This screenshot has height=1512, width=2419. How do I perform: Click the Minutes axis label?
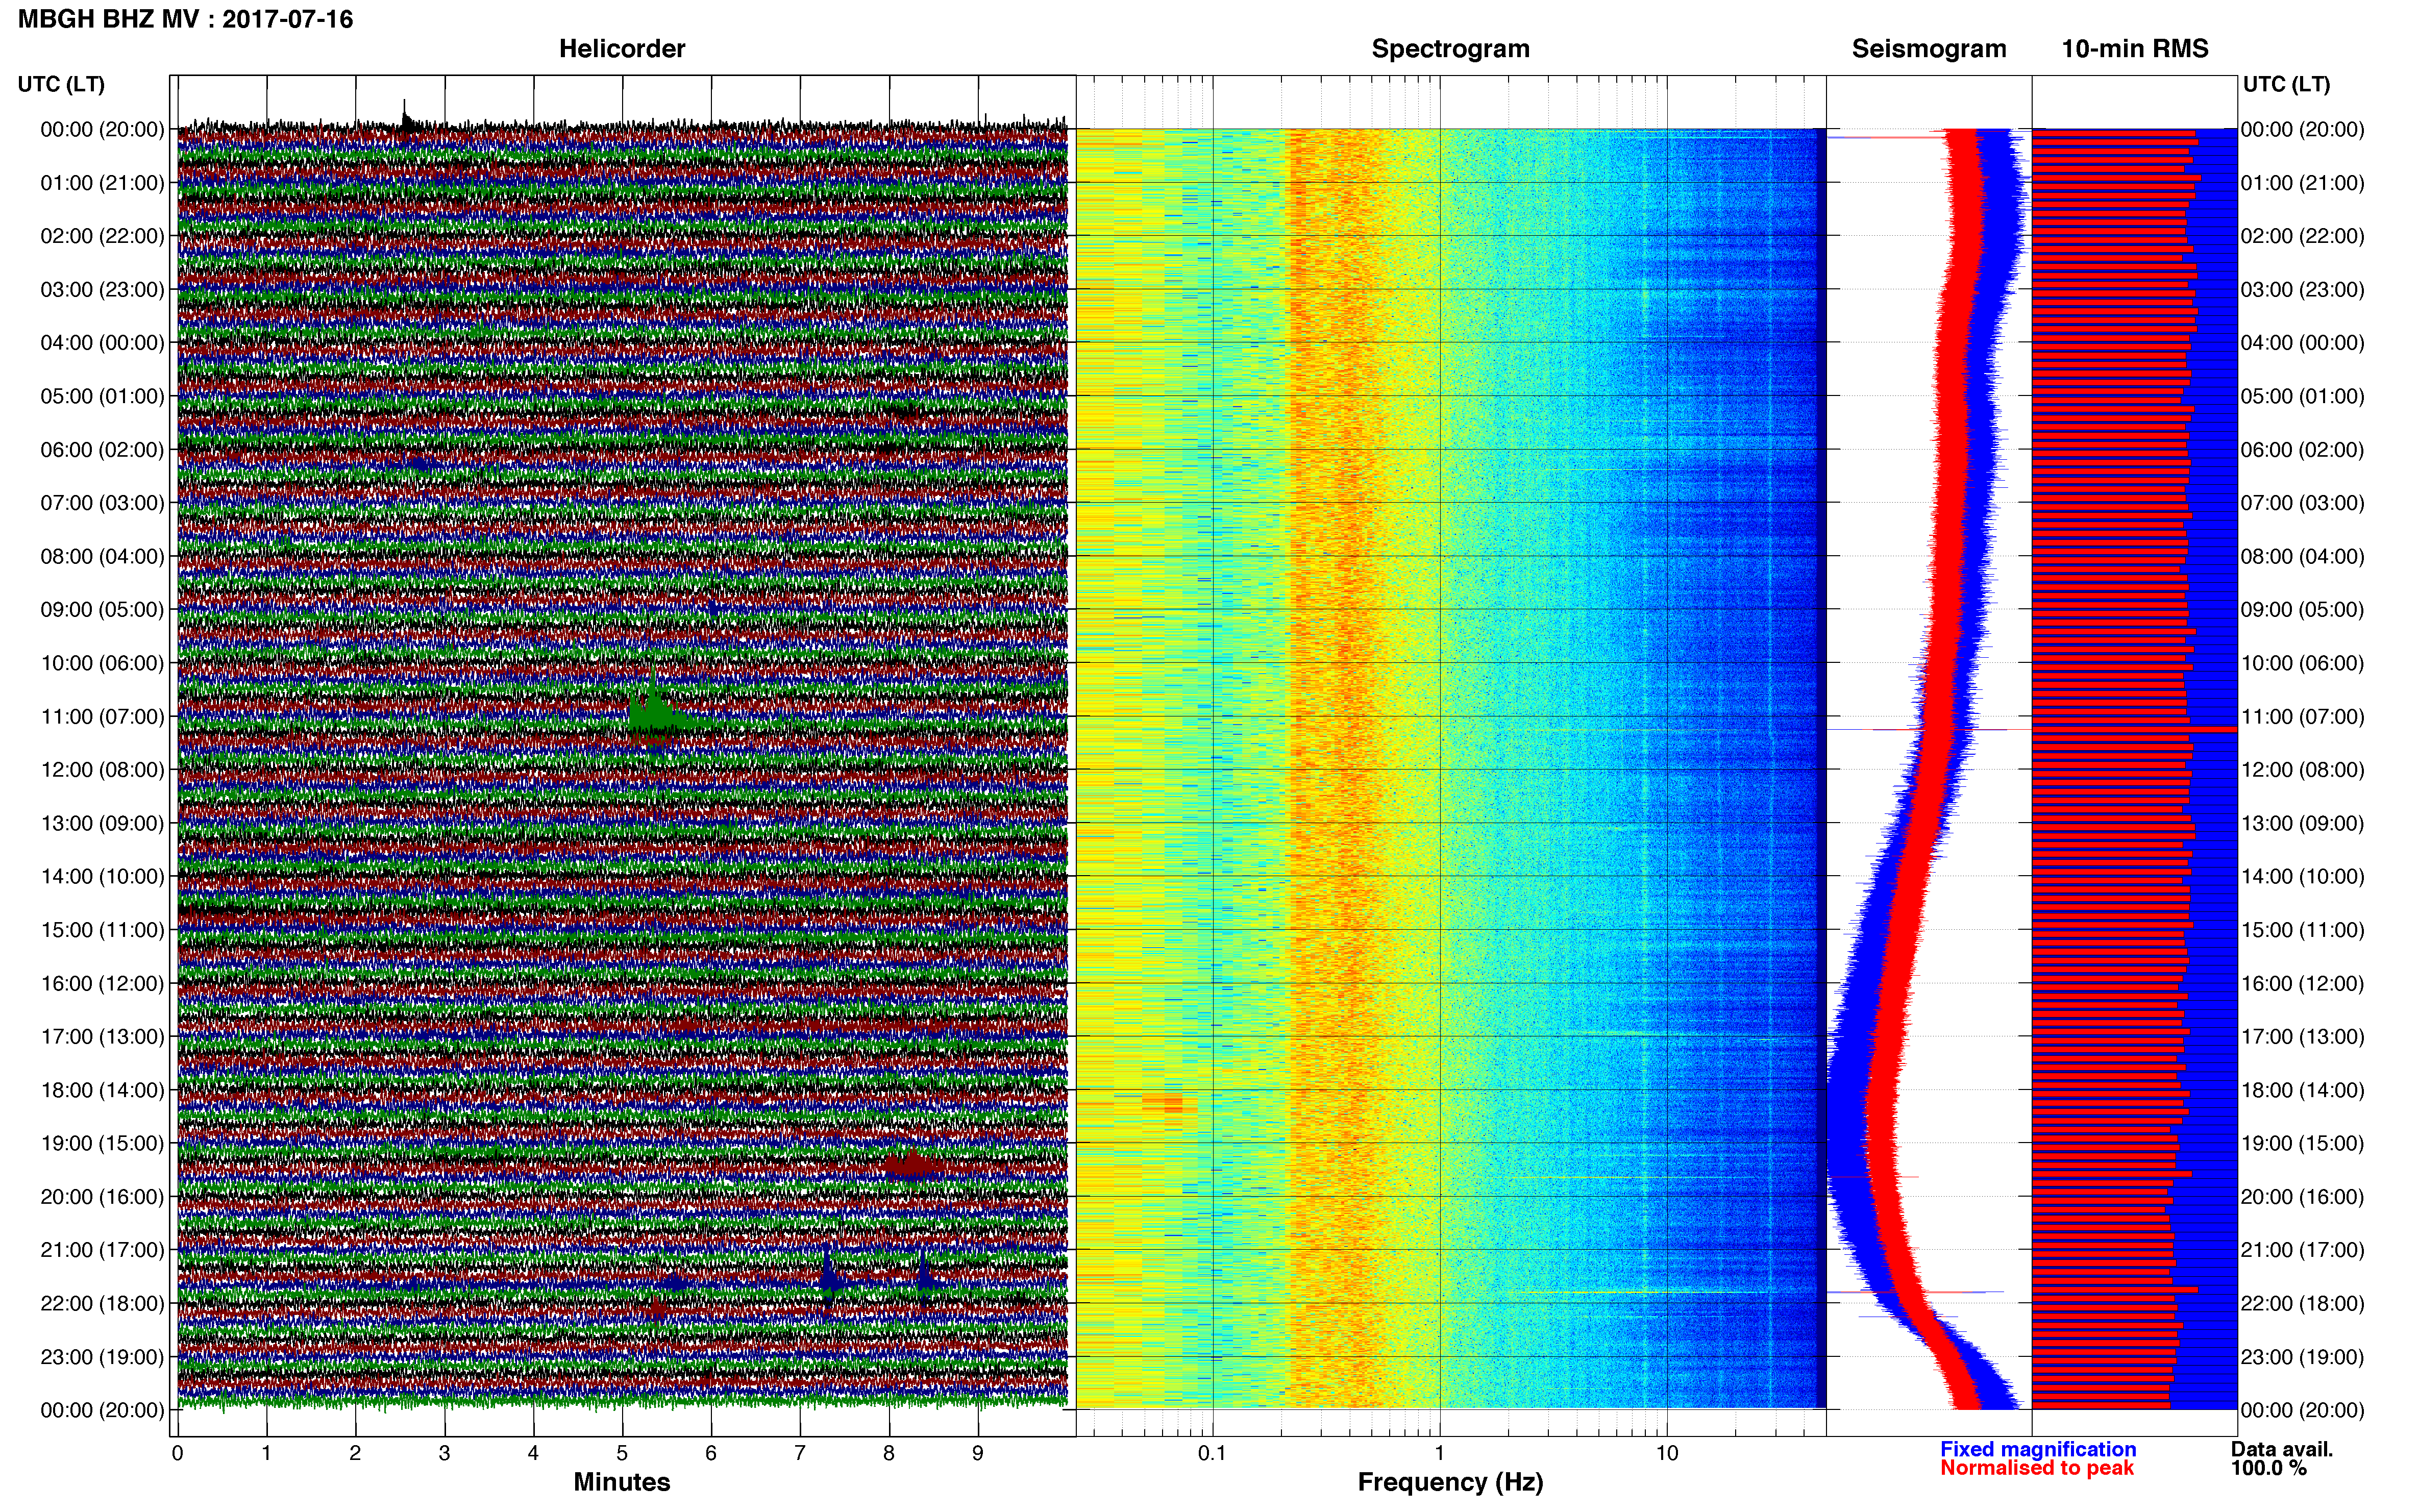point(621,1482)
